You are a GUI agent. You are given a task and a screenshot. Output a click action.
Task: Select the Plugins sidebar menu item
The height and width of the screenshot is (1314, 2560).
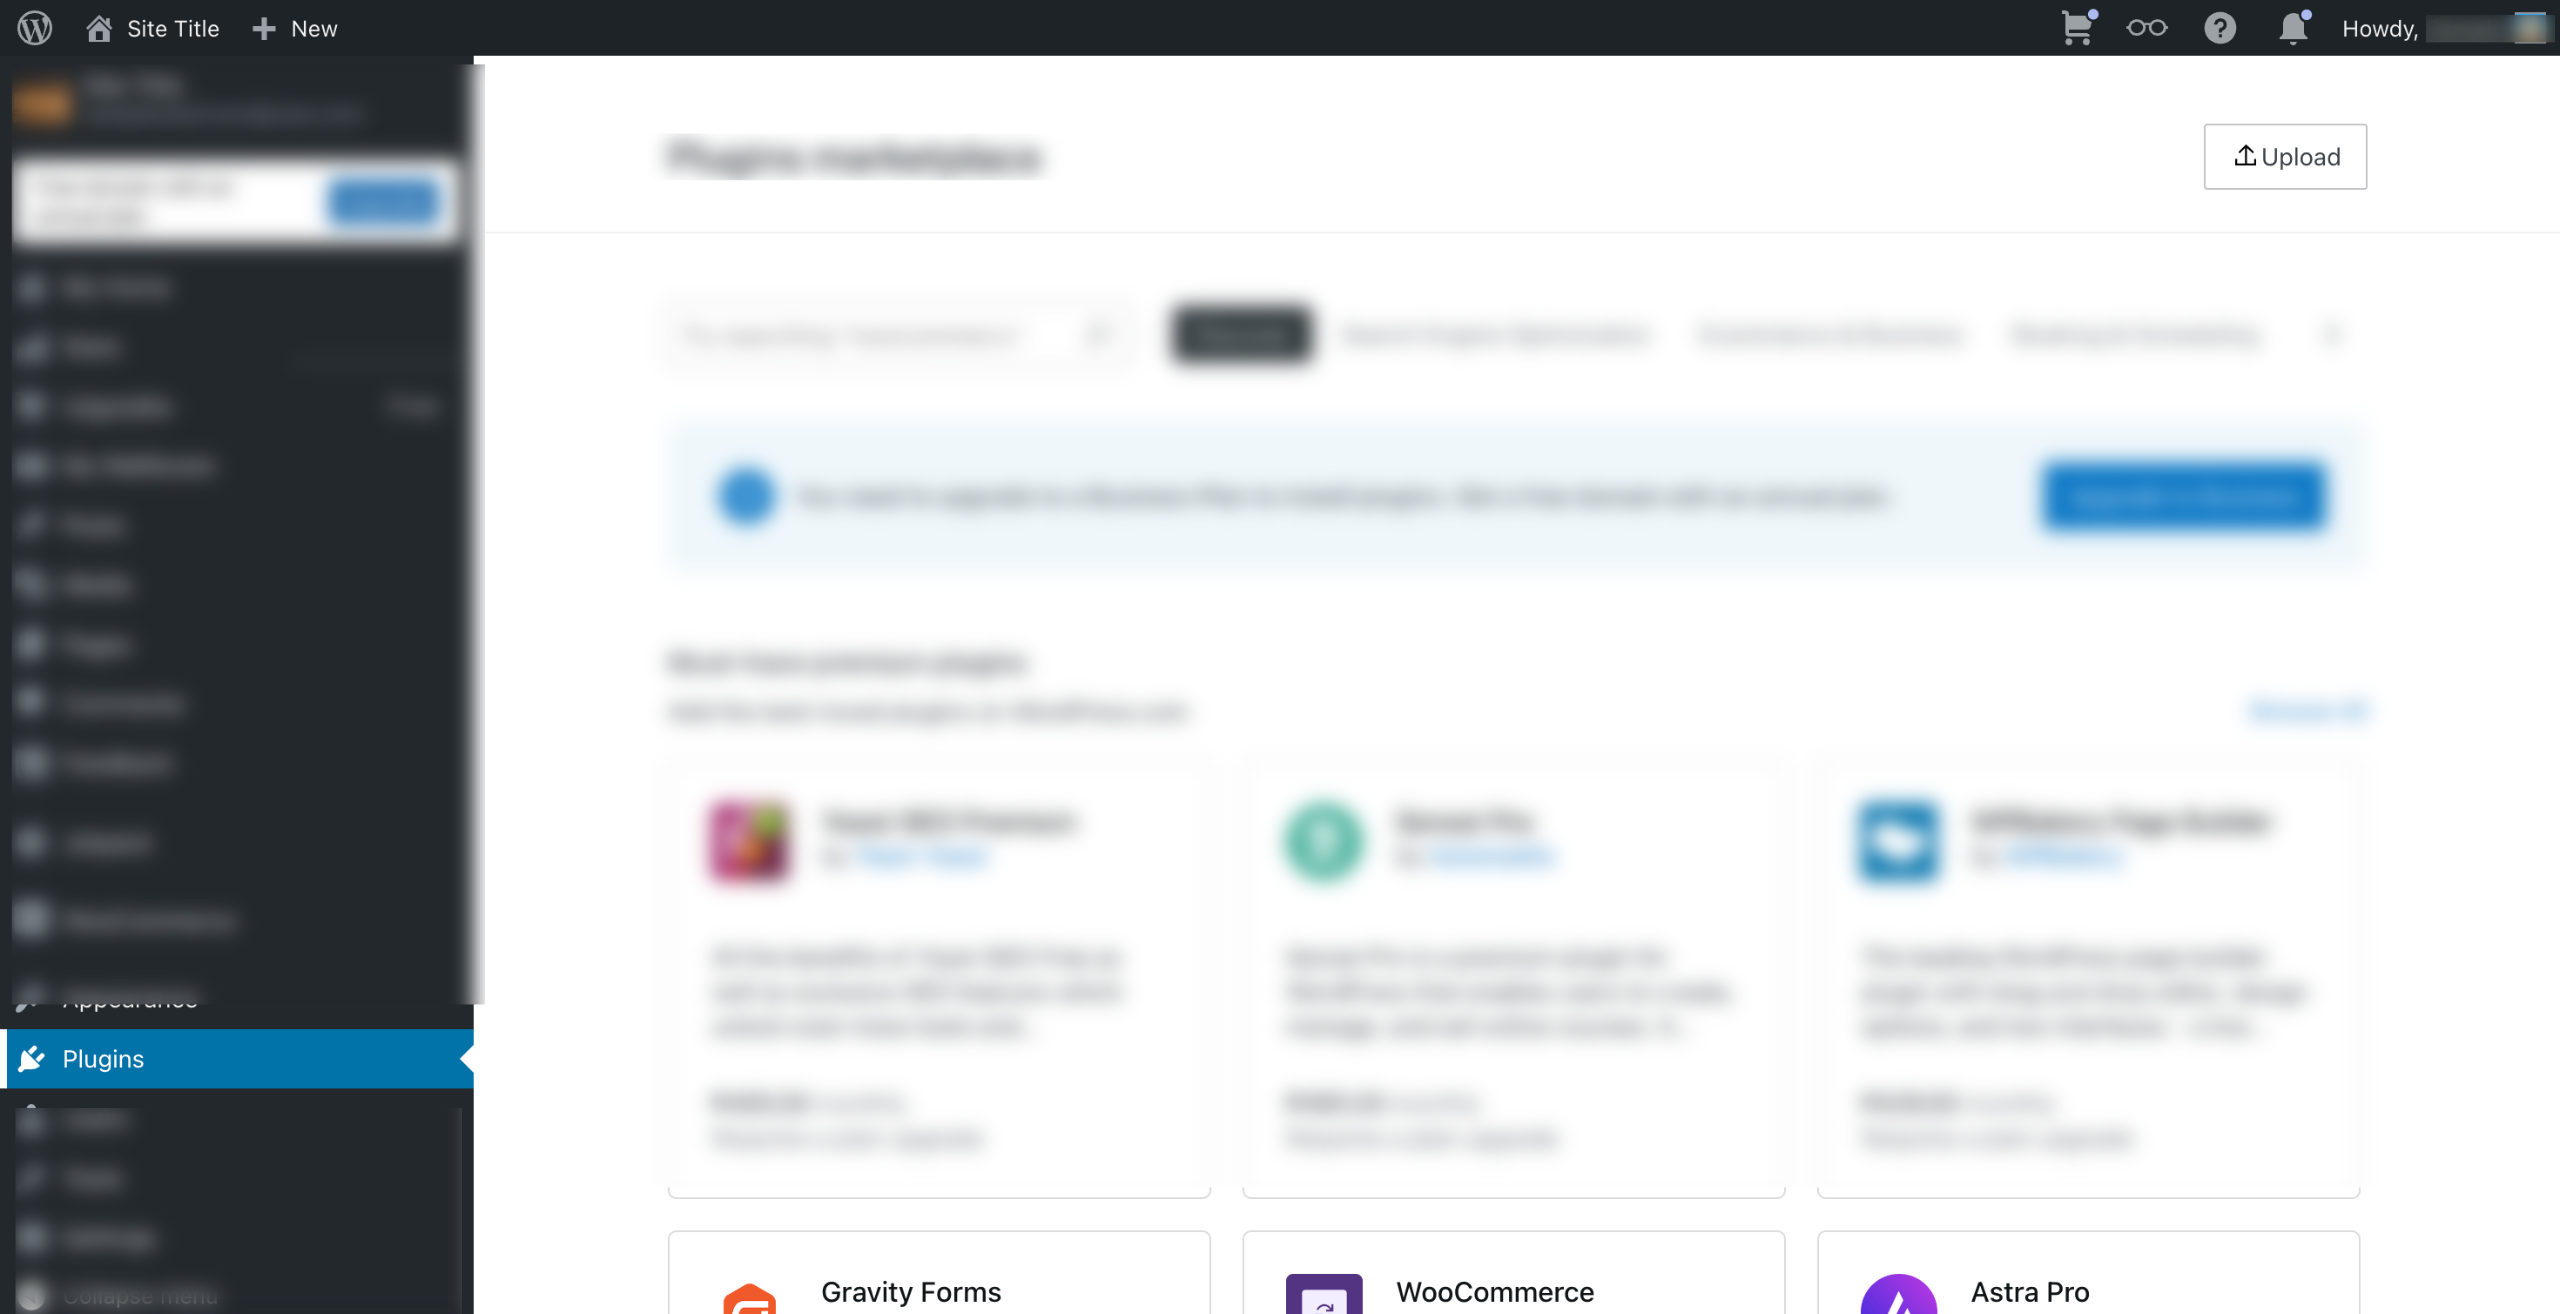click(240, 1058)
